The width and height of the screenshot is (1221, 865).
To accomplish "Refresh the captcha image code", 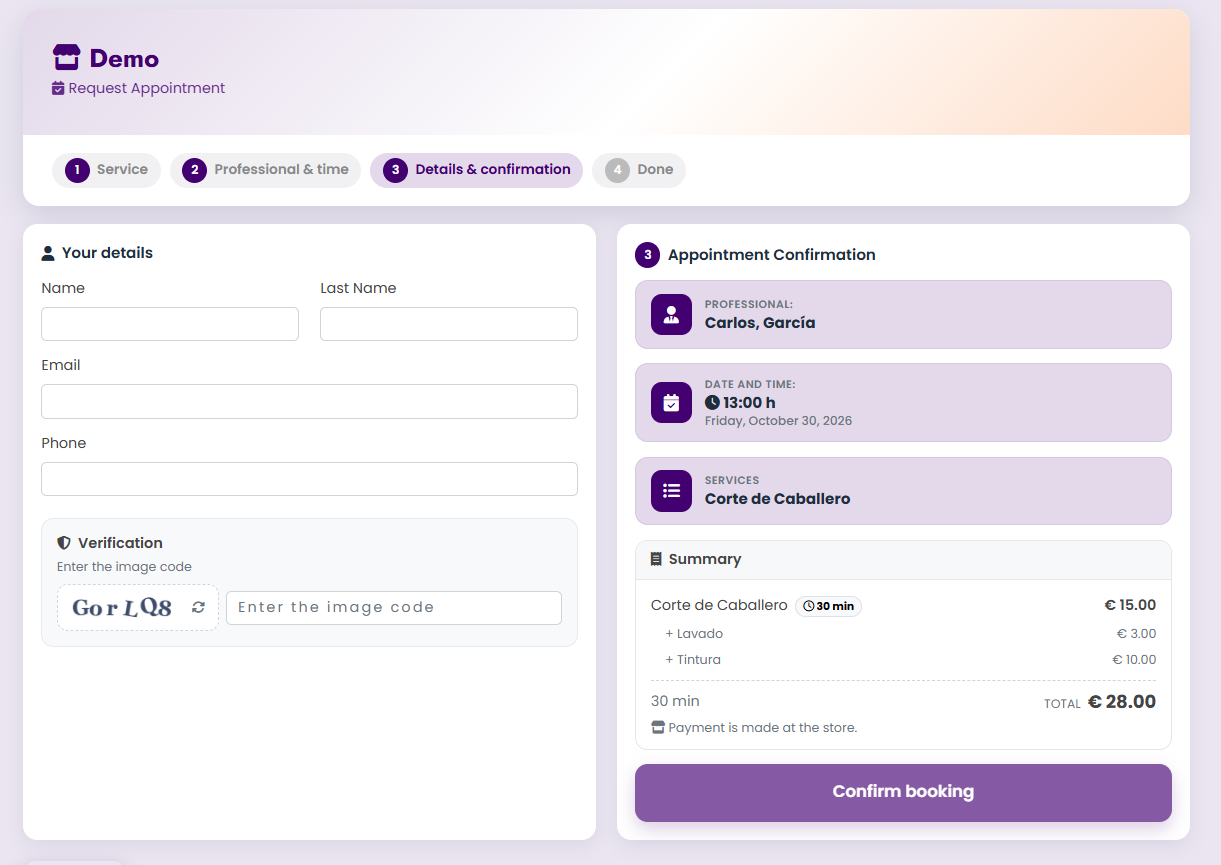I will tap(198, 607).
